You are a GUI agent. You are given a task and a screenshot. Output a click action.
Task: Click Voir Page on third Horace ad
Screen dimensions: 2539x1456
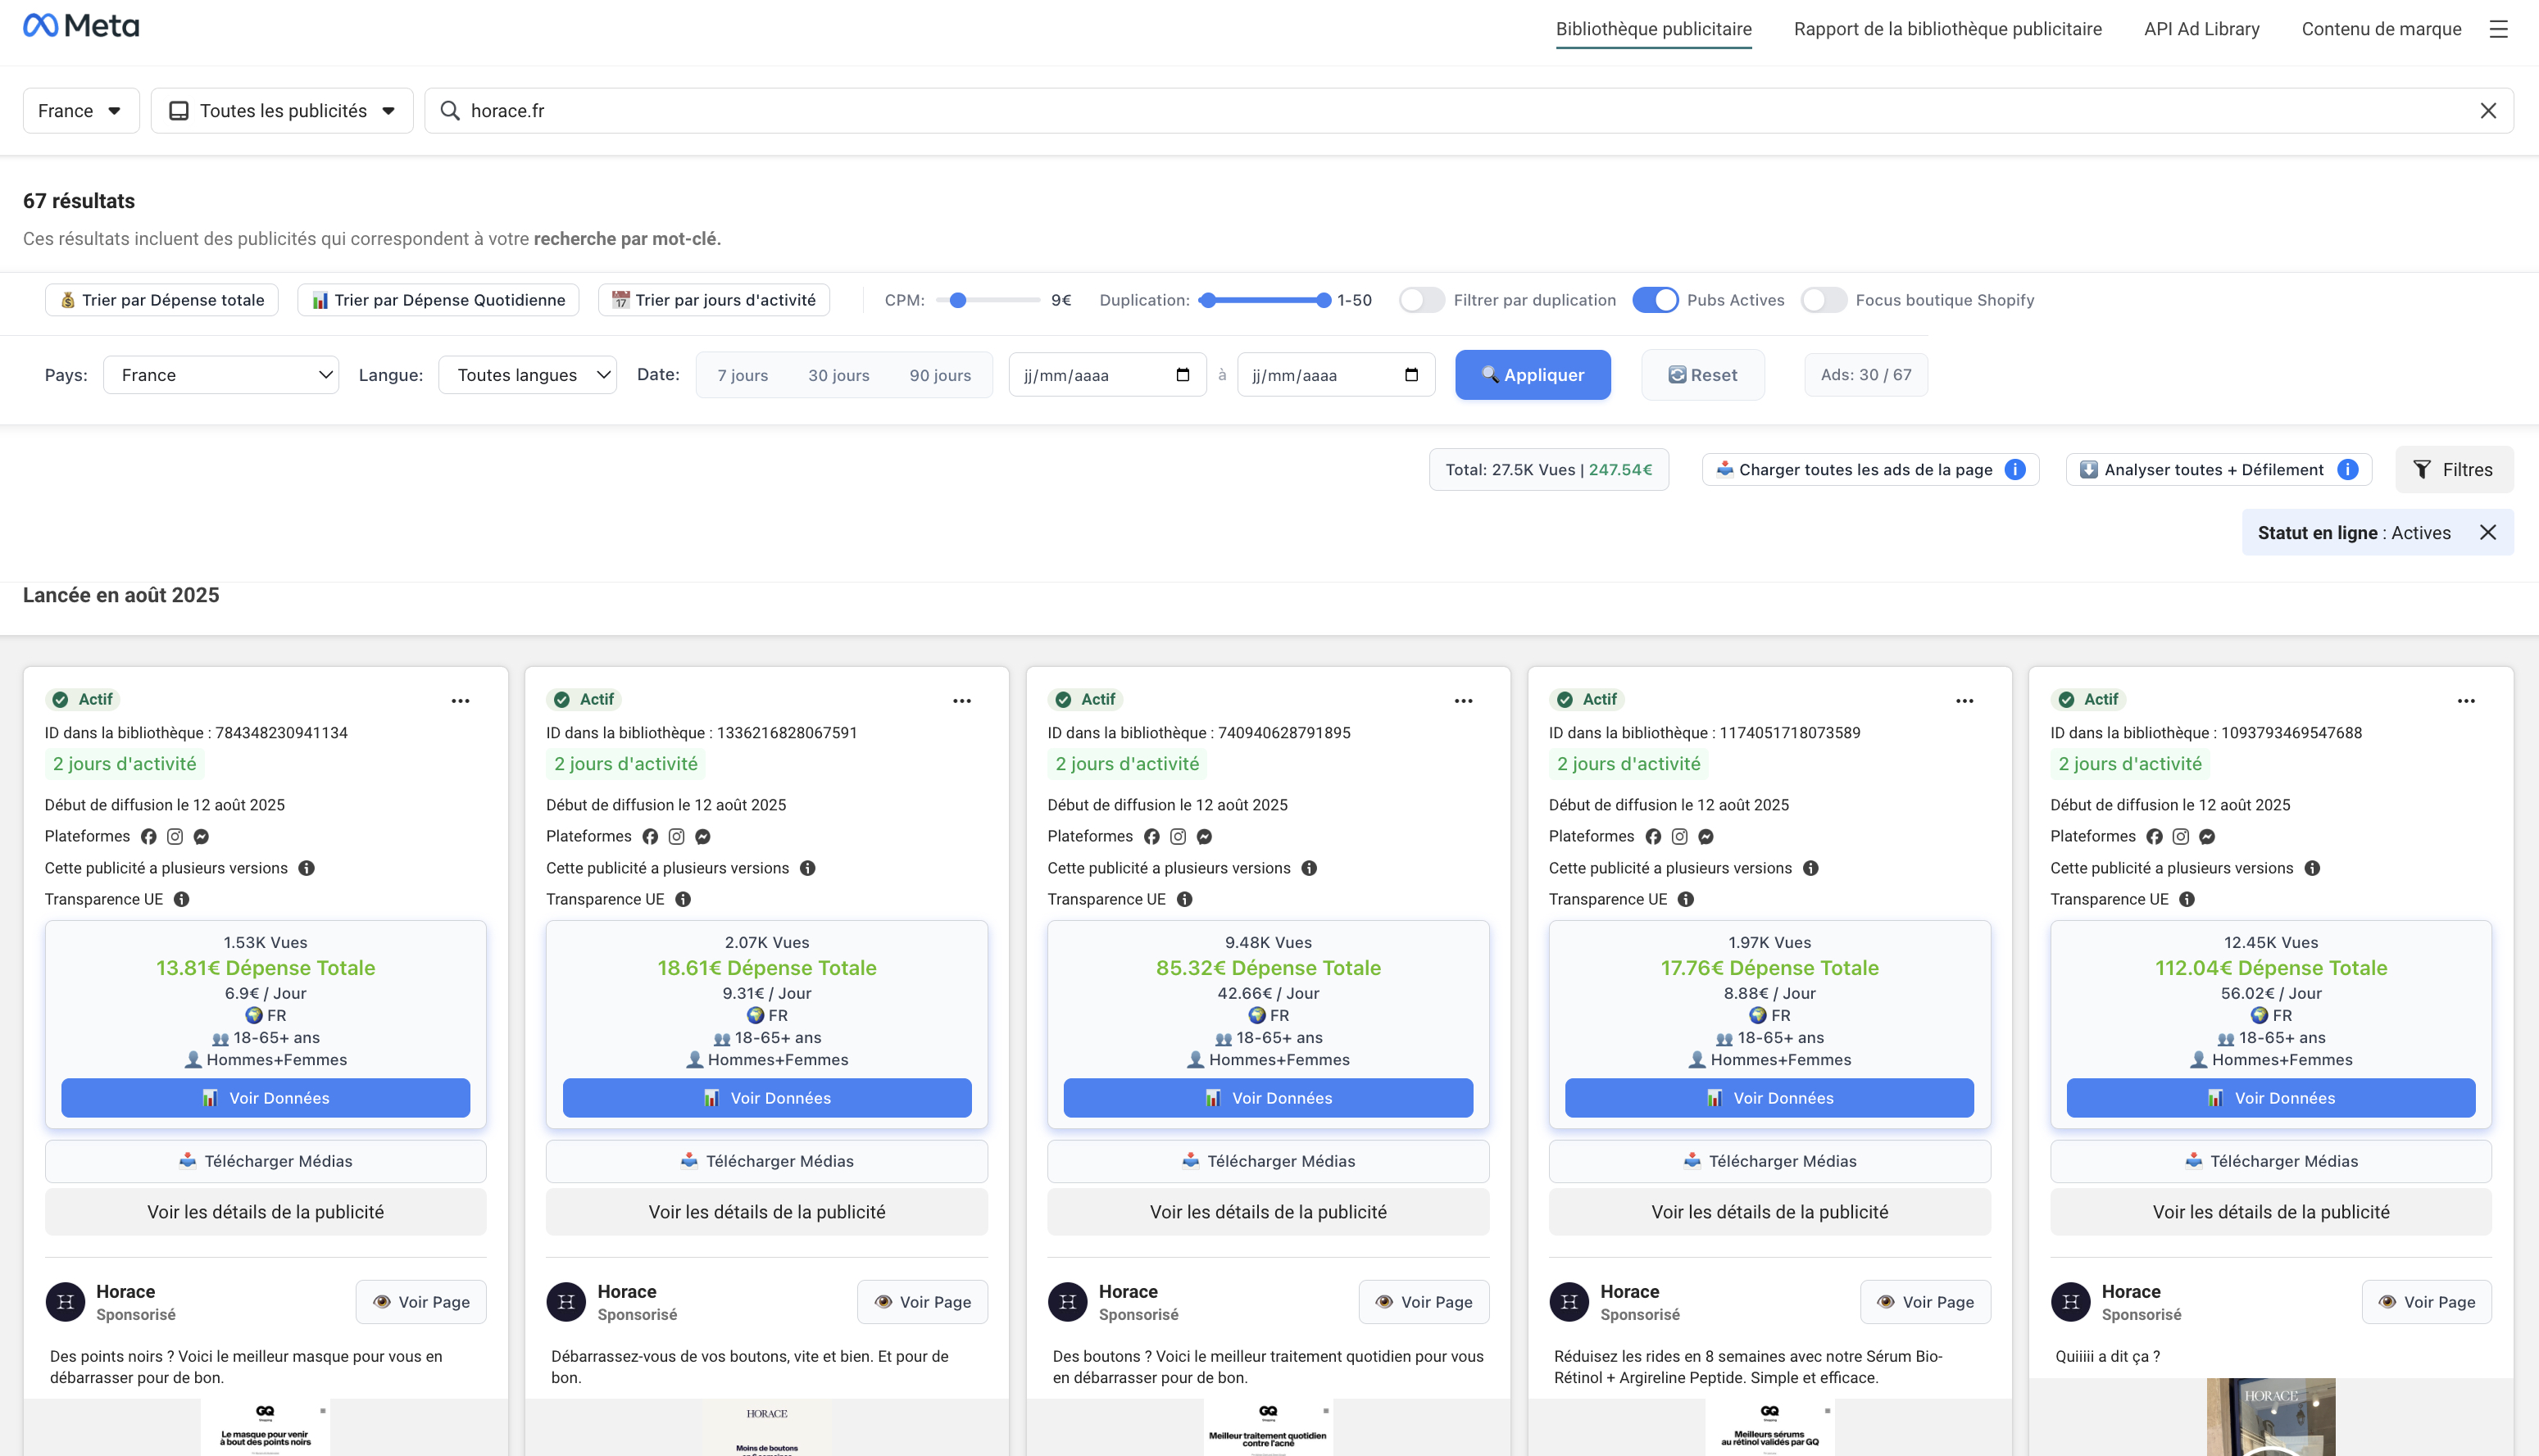coord(1424,1302)
